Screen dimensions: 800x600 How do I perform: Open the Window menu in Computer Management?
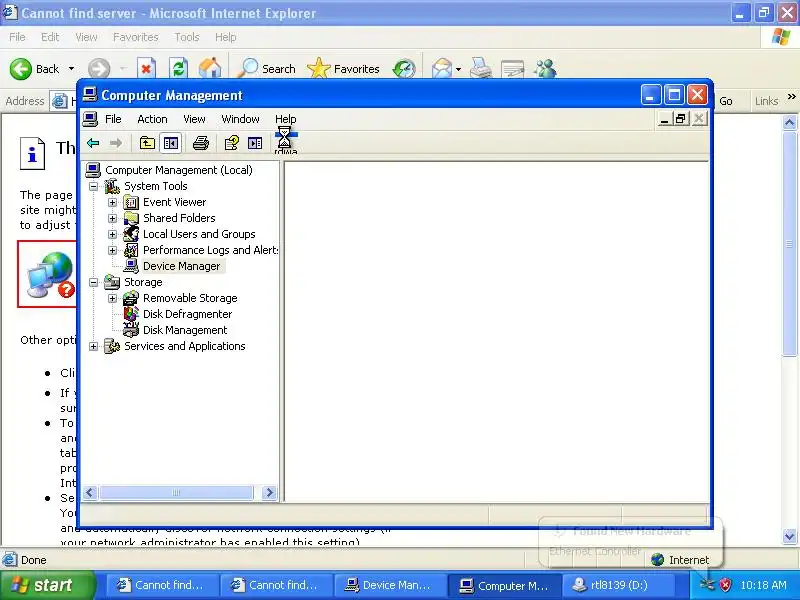240,119
